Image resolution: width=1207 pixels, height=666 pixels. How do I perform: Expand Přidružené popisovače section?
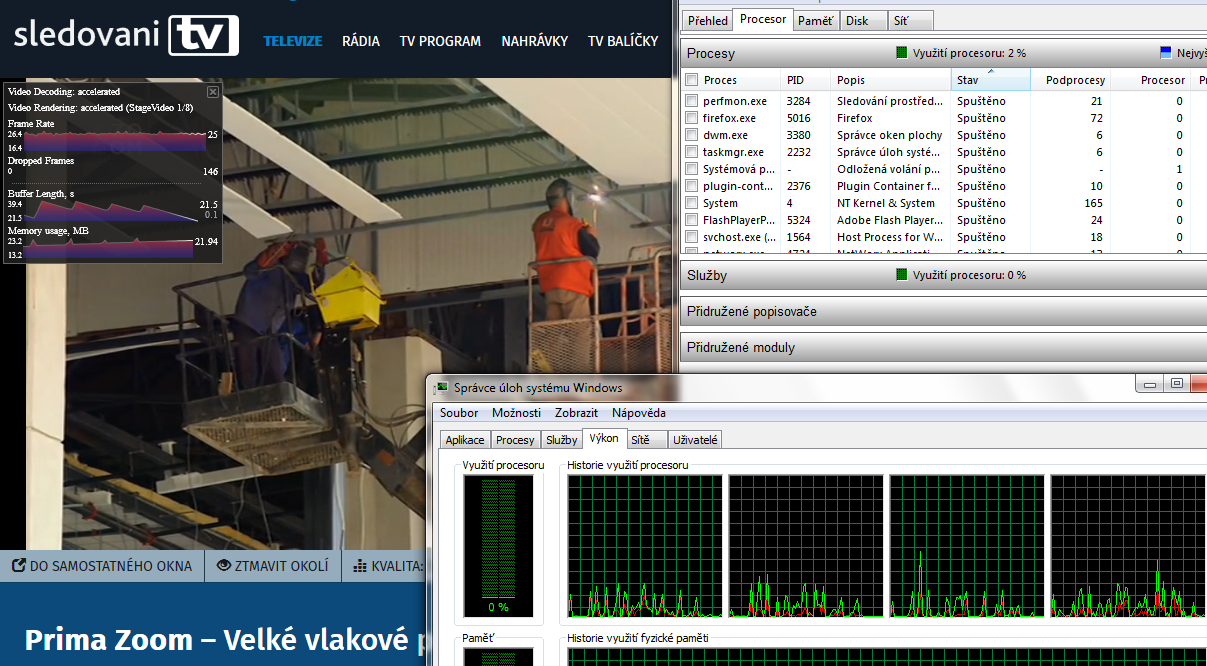[943, 311]
